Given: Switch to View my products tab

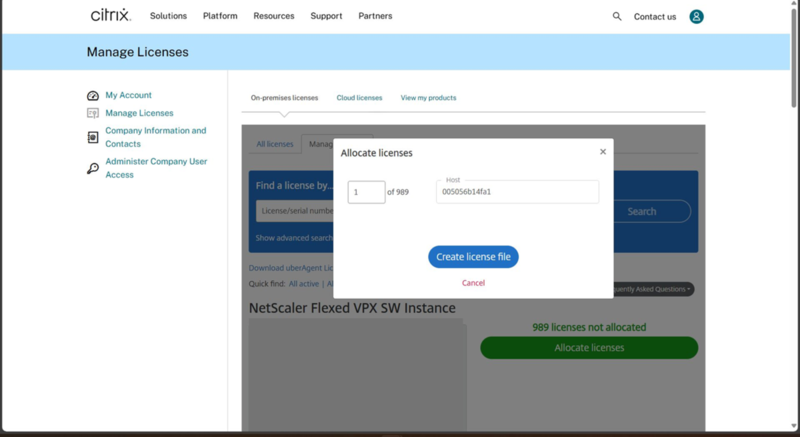Looking at the screenshot, I should 428,97.
